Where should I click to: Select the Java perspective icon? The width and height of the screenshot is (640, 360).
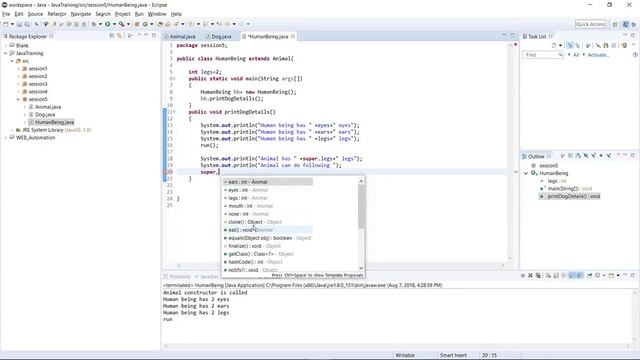(626, 24)
